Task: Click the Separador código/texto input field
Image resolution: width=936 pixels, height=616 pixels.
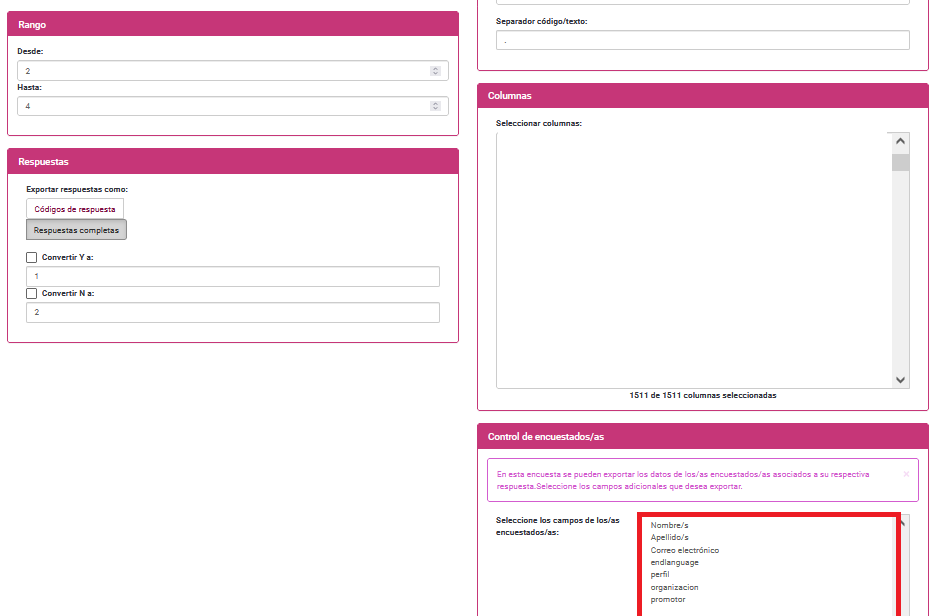Action: coord(702,40)
